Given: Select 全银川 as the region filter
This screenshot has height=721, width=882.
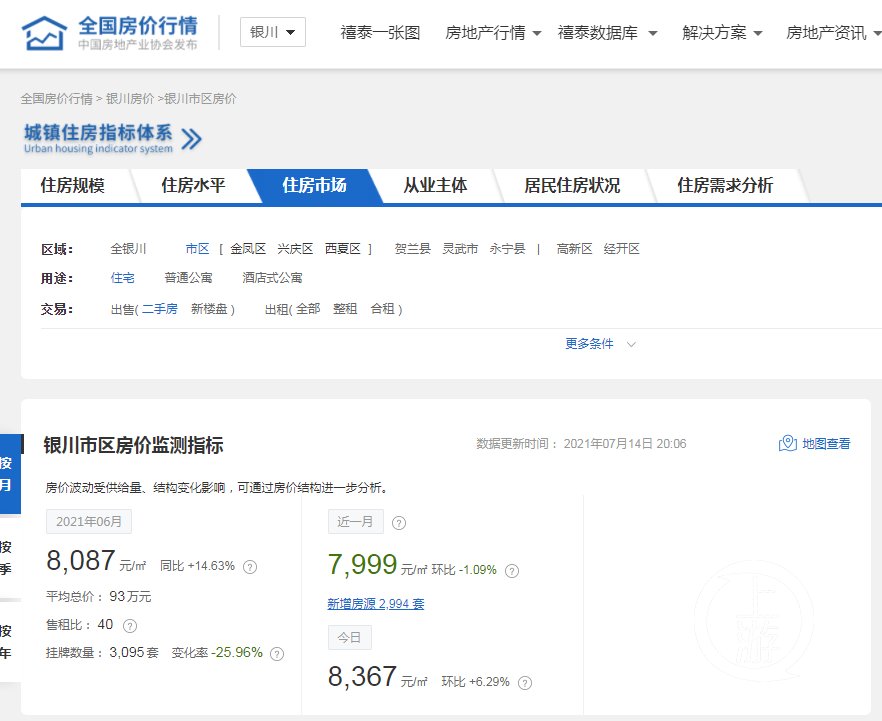Looking at the screenshot, I should tap(128, 249).
